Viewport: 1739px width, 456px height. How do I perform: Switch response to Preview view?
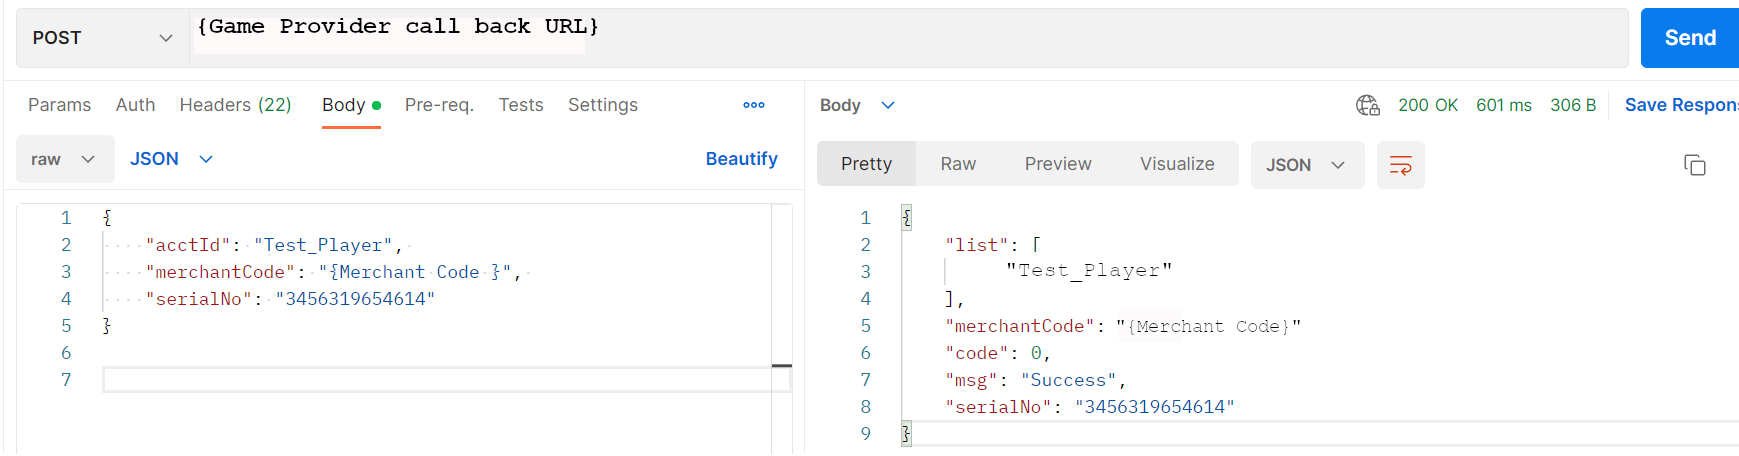1057,164
